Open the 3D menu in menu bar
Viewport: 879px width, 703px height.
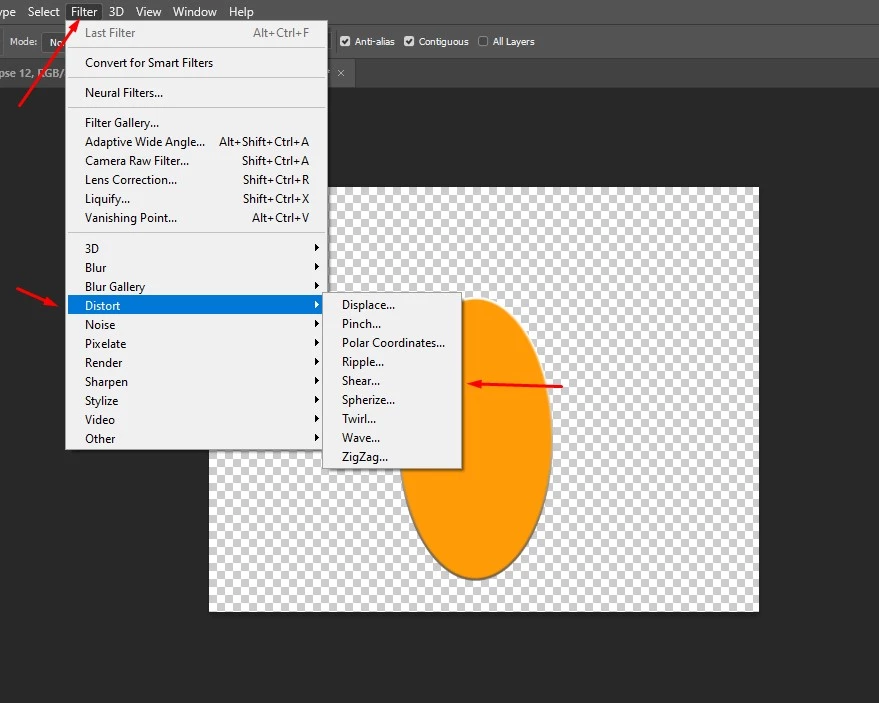[116, 12]
